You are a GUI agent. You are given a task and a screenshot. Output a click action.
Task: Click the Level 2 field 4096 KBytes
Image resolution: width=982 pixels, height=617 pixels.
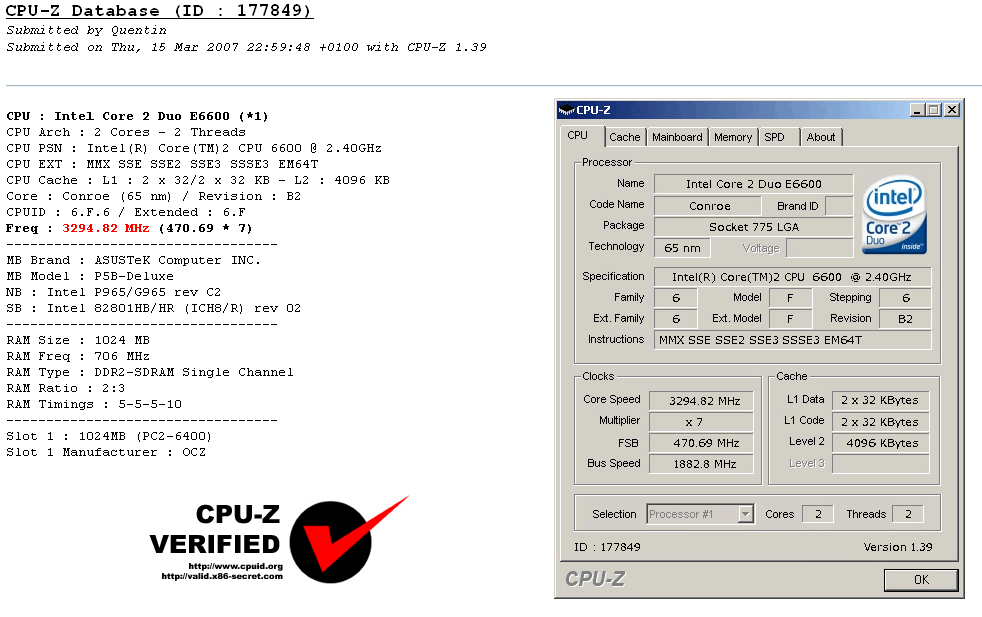coord(881,443)
